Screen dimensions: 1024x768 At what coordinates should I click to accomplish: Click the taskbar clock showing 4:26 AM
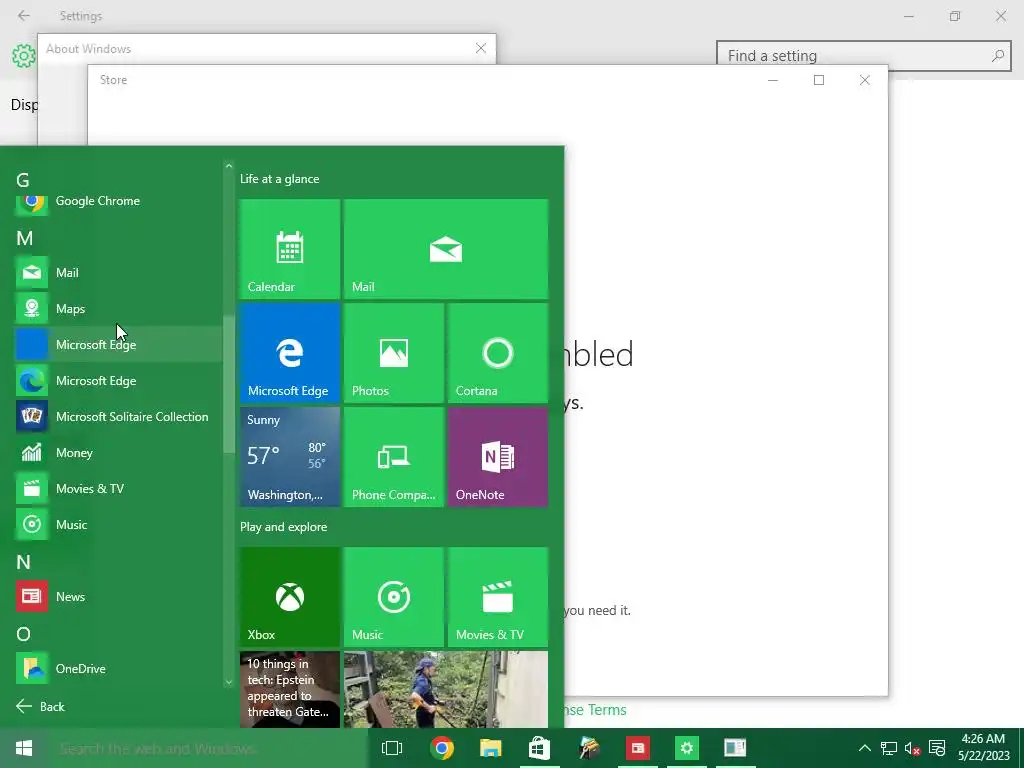[x=984, y=747]
